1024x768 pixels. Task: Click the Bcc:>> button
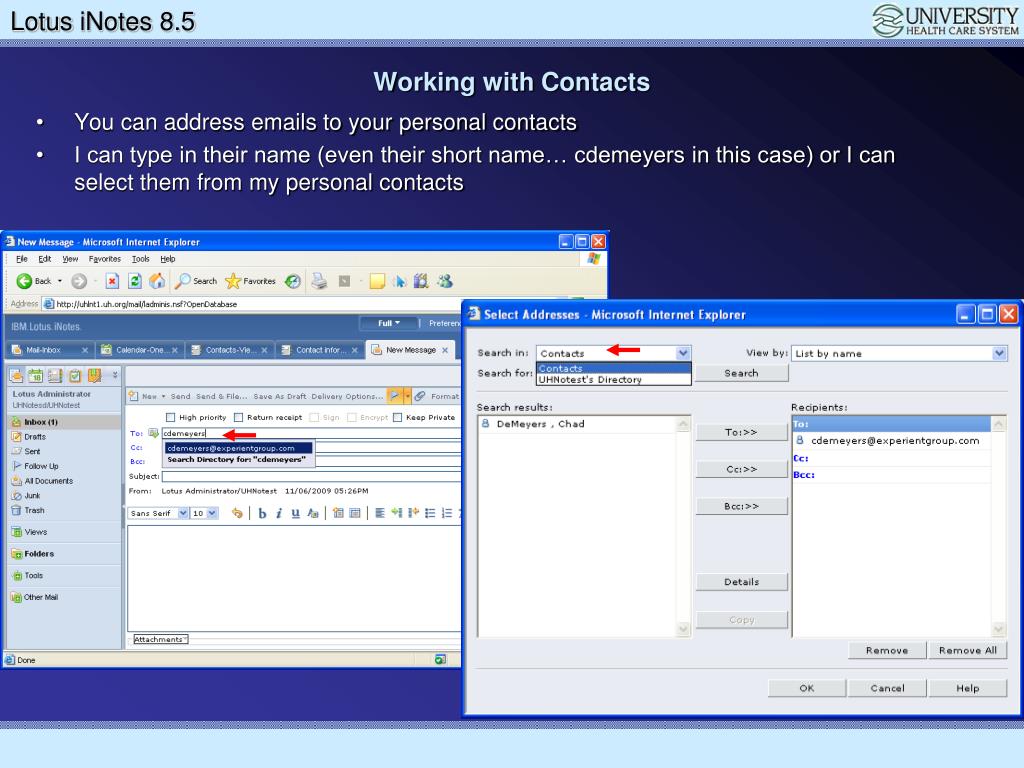pyautogui.click(x=741, y=506)
